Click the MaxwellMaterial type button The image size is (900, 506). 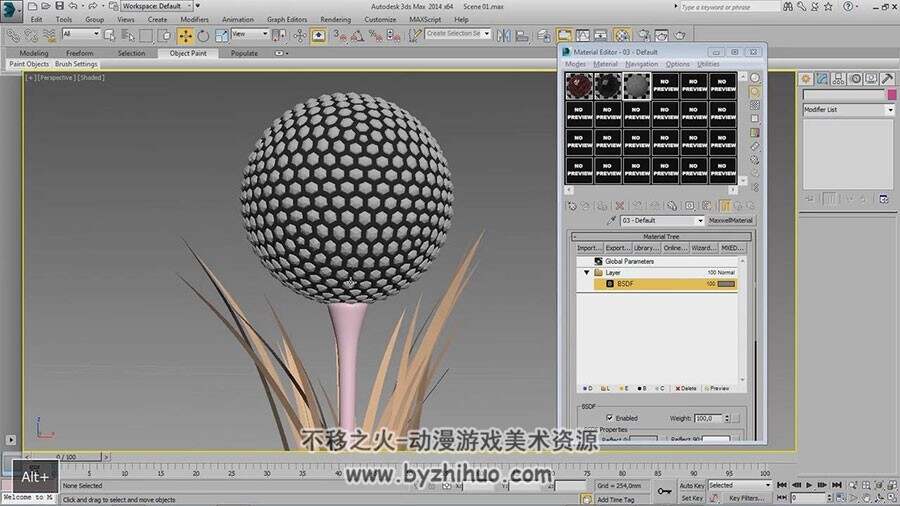tap(730, 220)
